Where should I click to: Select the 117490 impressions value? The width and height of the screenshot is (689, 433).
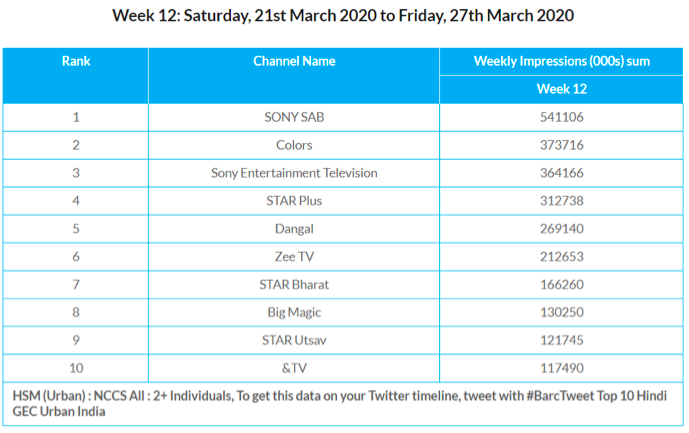(561, 368)
